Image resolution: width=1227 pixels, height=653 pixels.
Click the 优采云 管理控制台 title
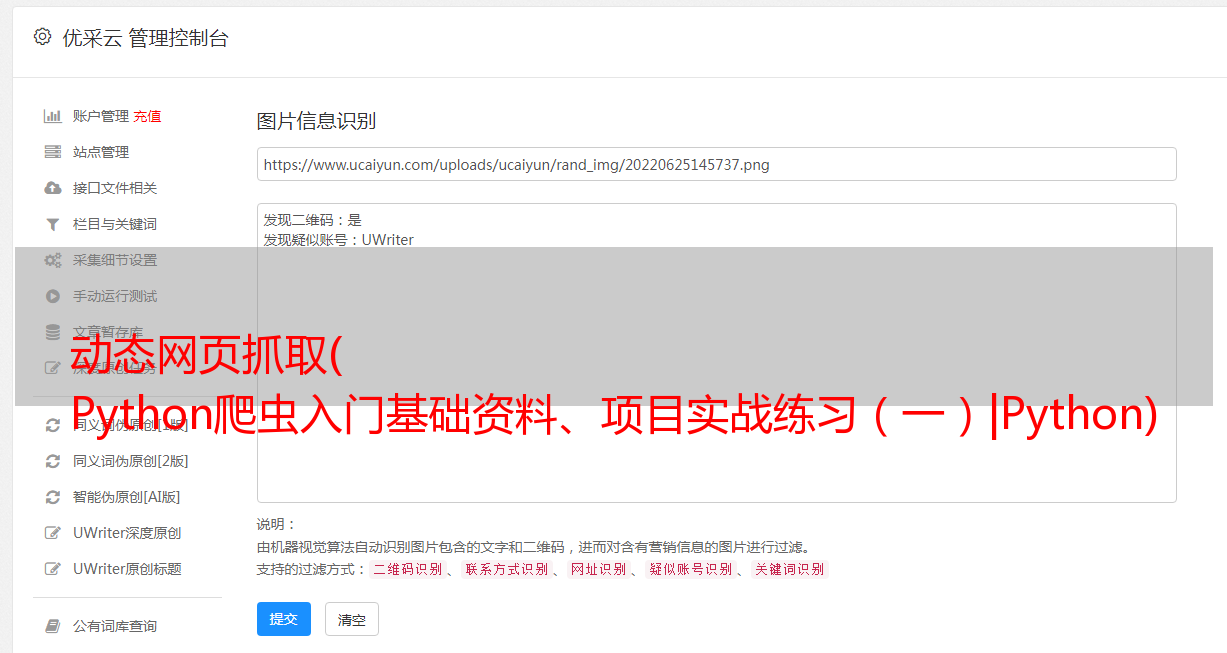(145, 38)
